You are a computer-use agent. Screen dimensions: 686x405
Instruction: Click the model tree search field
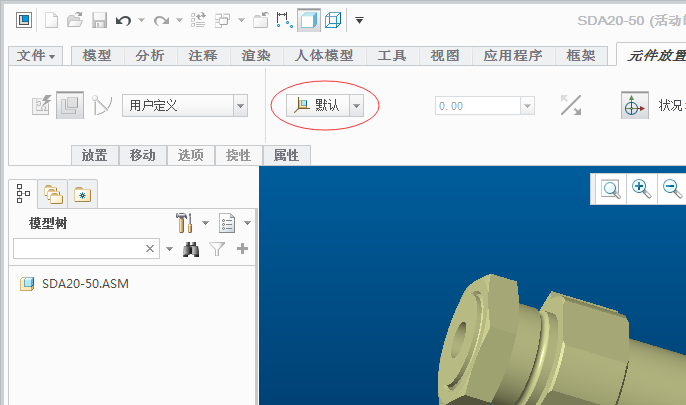(87, 248)
